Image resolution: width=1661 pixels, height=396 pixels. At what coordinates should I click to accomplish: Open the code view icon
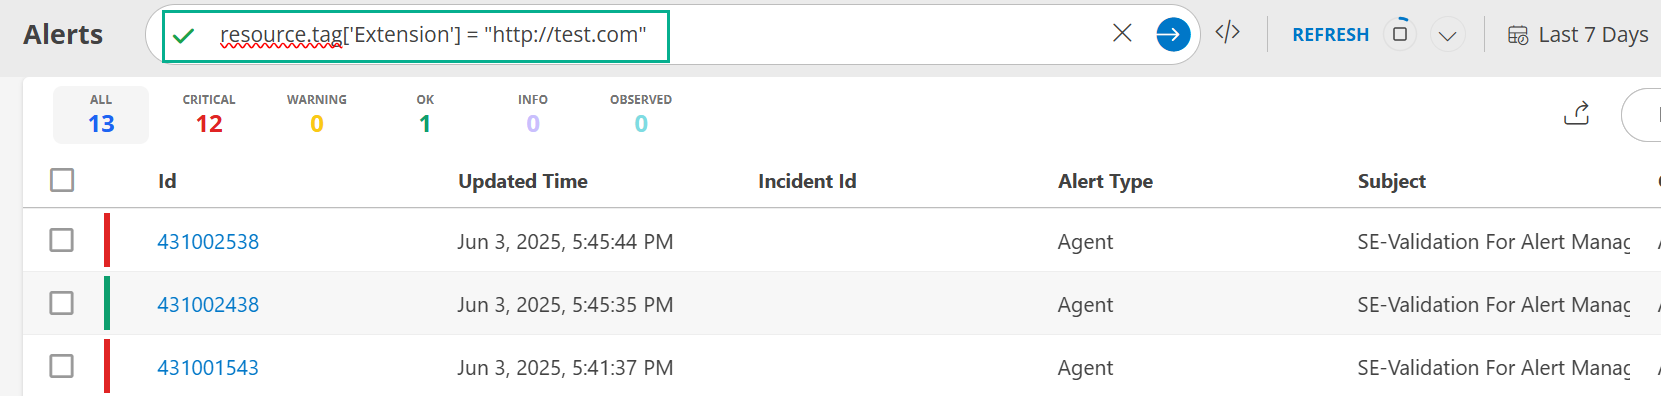tap(1228, 32)
